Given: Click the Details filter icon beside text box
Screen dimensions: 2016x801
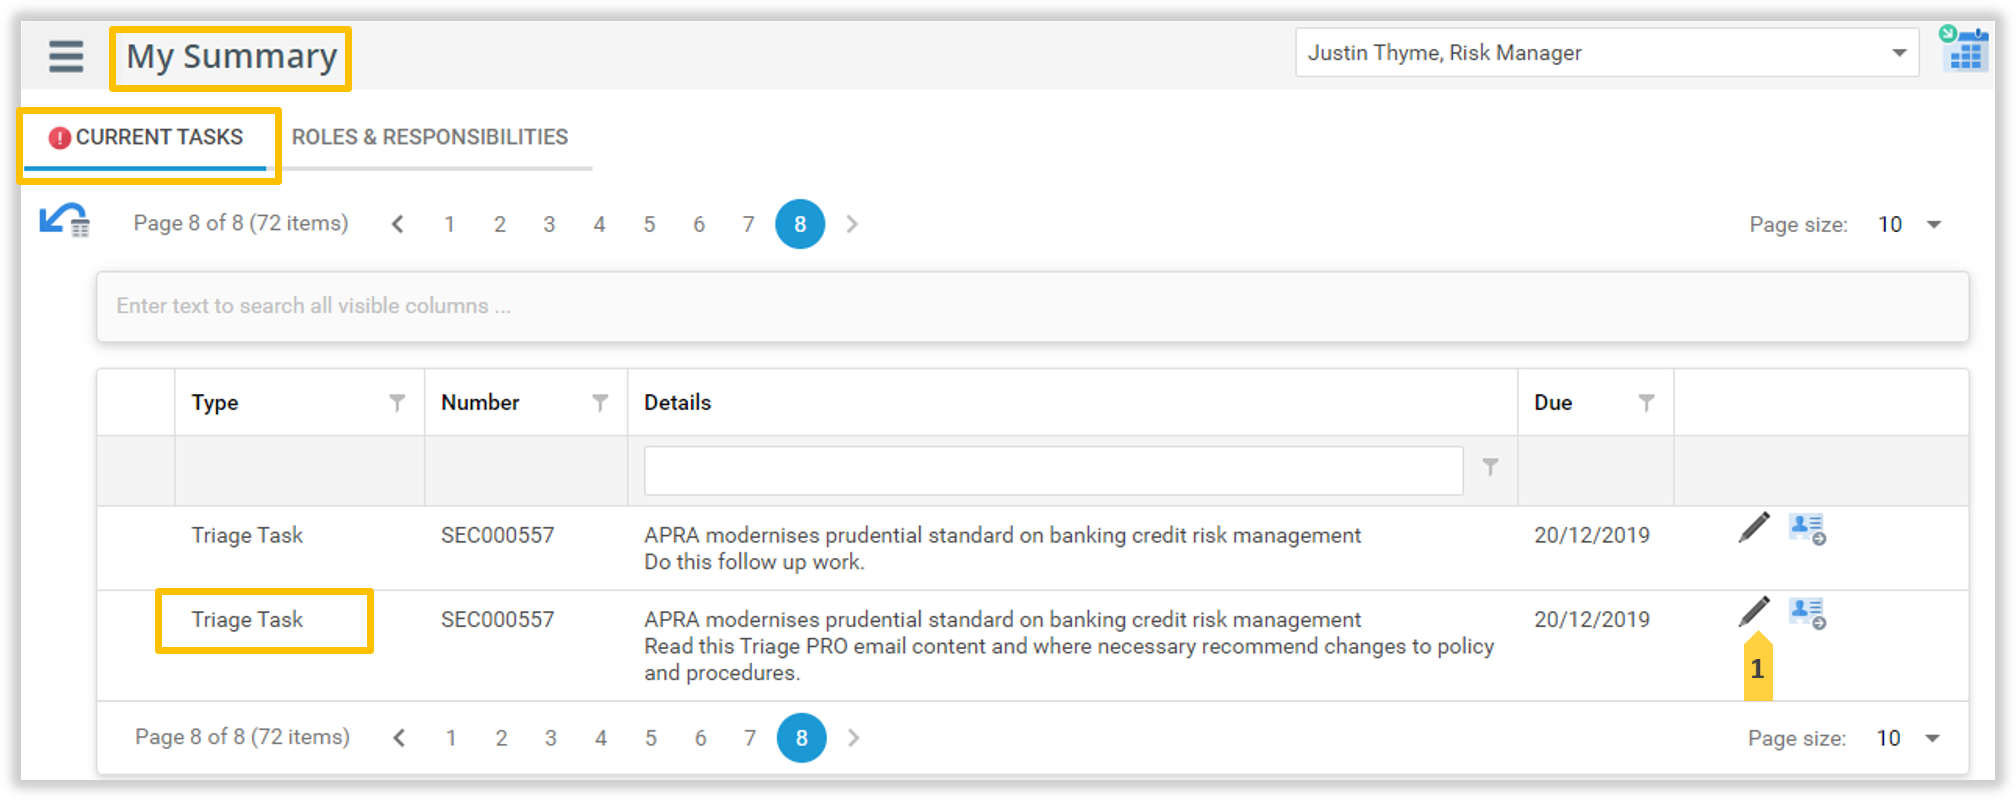Looking at the screenshot, I should pos(1490,467).
